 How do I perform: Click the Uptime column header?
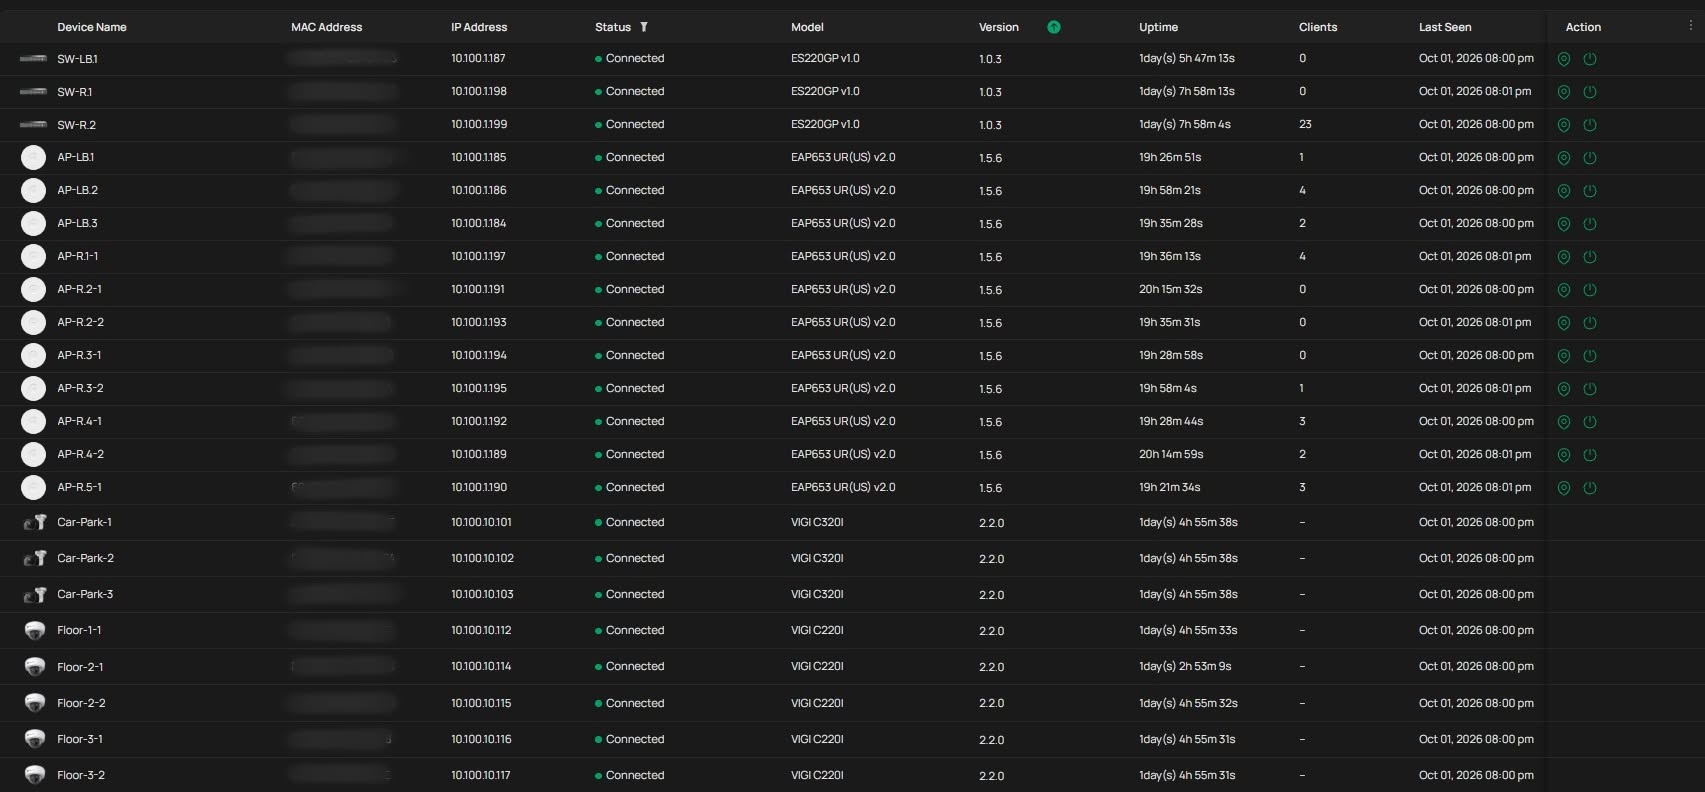coord(1158,27)
